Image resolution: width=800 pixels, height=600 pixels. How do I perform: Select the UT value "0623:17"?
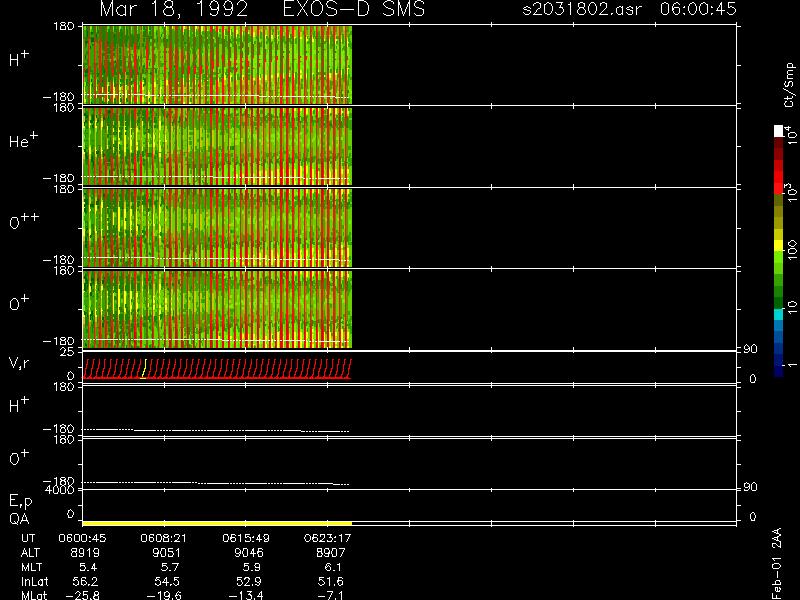pyautogui.click(x=328, y=538)
